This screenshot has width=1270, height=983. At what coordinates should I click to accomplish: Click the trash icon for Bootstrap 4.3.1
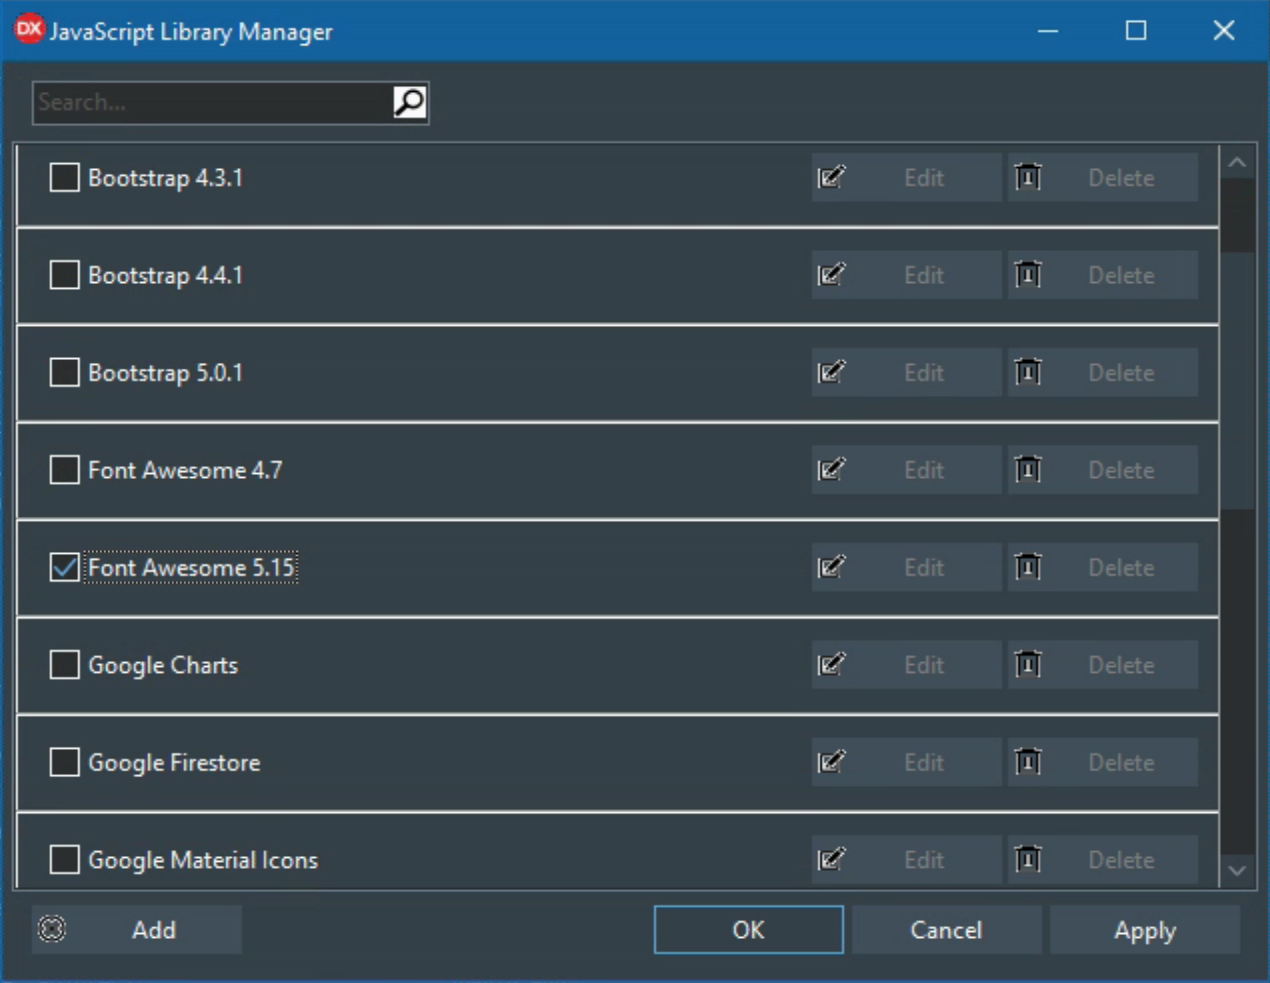(x=1028, y=178)
